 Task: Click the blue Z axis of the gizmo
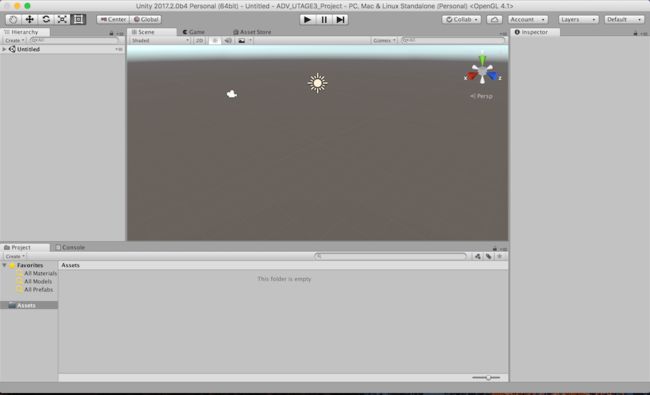click(493, 76)
